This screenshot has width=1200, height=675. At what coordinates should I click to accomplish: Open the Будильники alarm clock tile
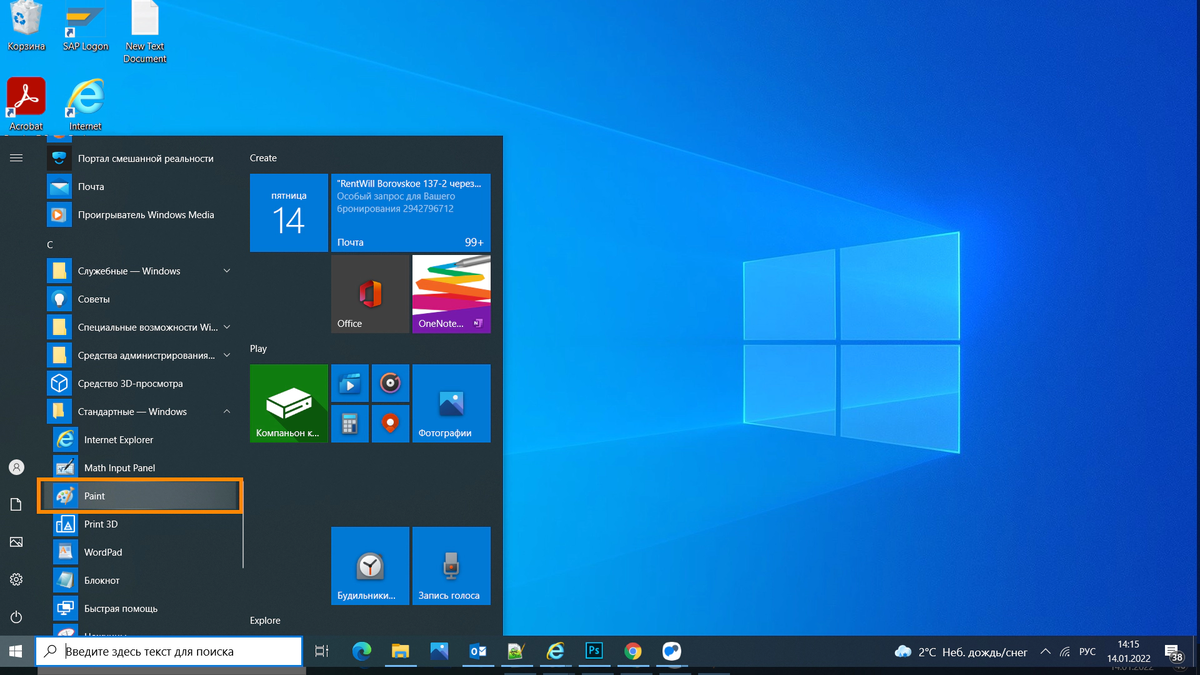click(370, 566)
